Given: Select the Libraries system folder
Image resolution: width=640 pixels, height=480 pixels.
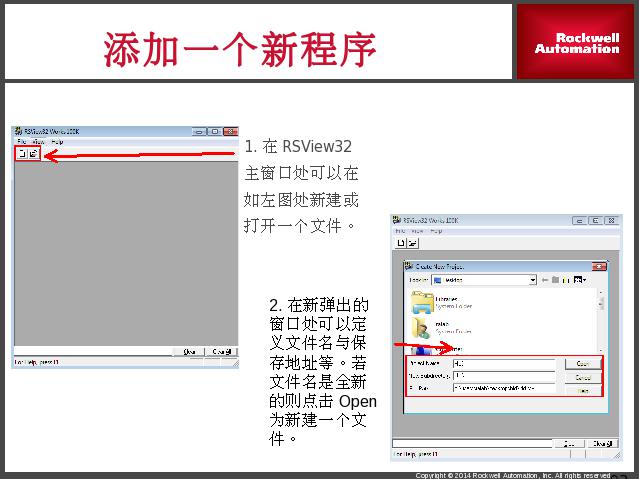Looking at the screenshot, I should click(x=442, y=302).
